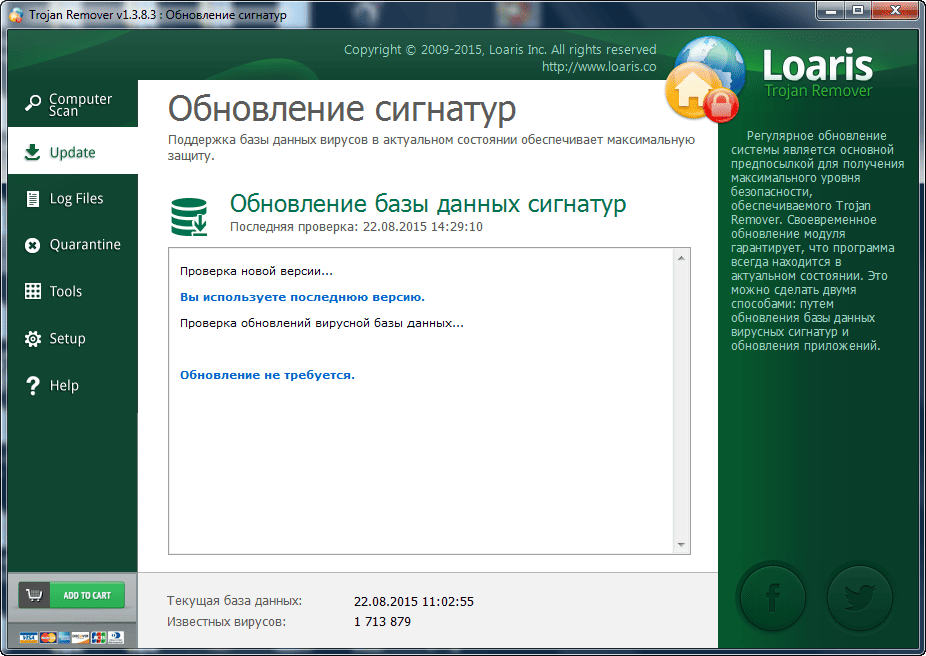Click the known viruses count 1 713 879
Viewport: 926px width, 656px height.
click(382, 622)
